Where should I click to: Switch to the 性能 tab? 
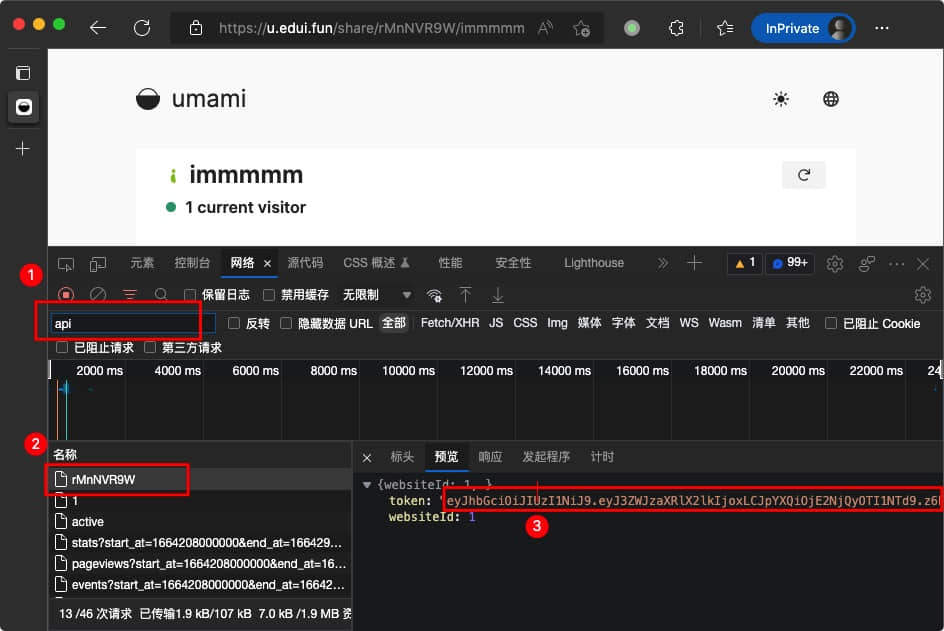pos(450,263)
